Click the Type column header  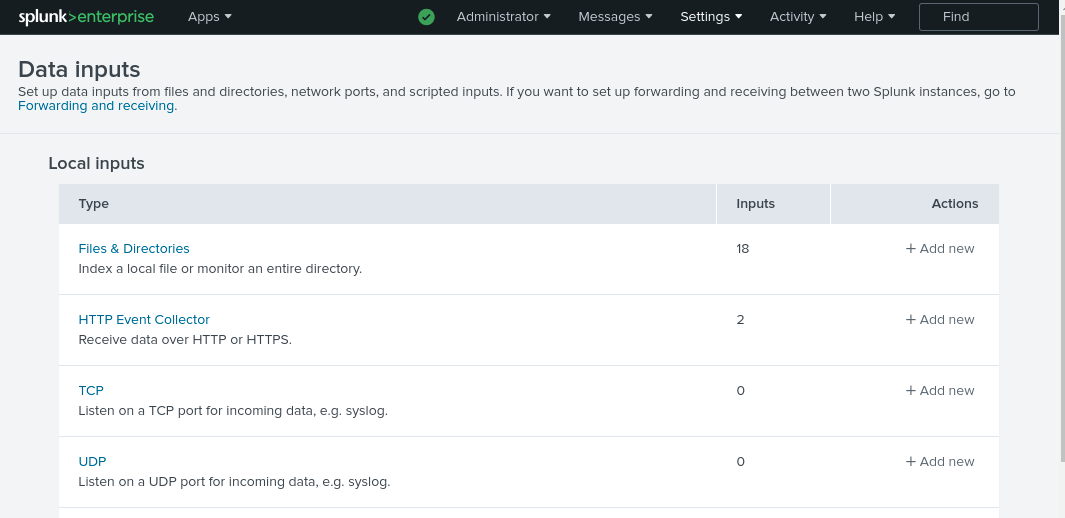coord(387,204)
